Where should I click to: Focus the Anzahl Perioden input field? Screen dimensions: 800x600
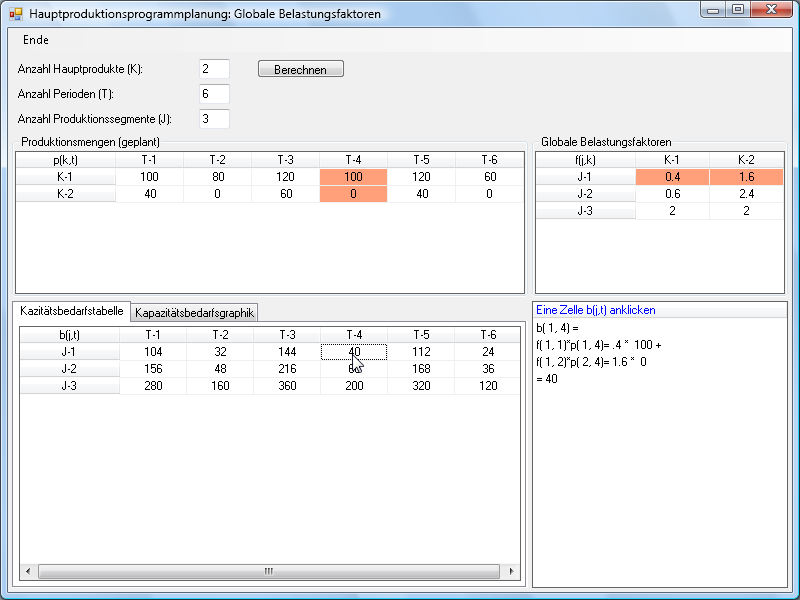click(214, 94)
